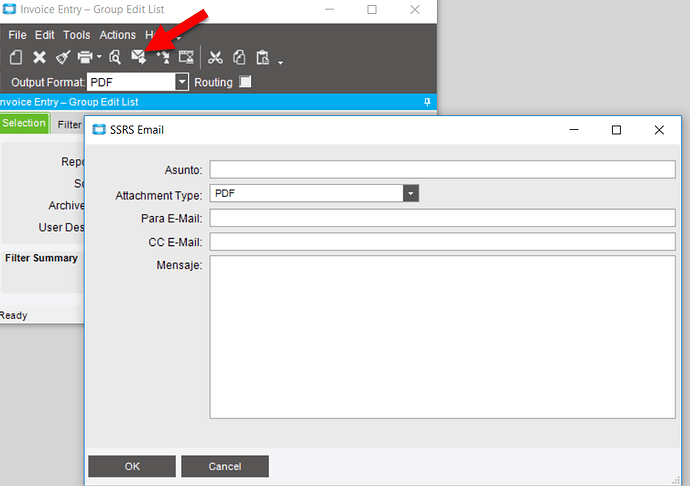The width and height of the screenshot is (690, 486).
Task: Click the Clear brush toolbar icon
Action: click(63, 57)
